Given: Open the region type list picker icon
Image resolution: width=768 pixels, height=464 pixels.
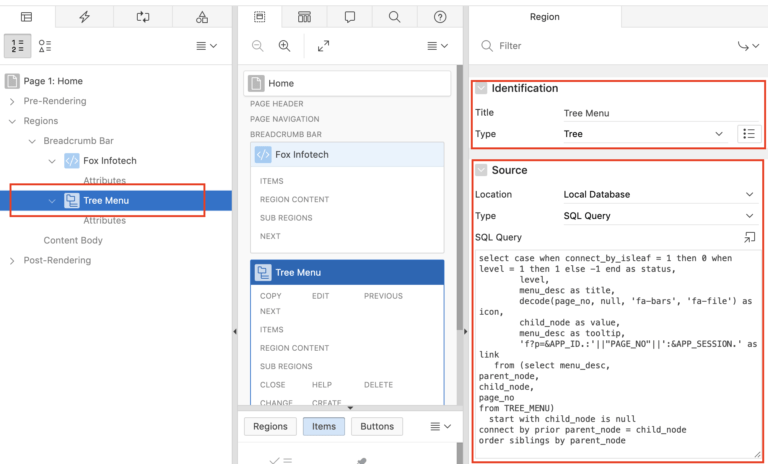Looking at the screenshot, I should click(749, 134).
